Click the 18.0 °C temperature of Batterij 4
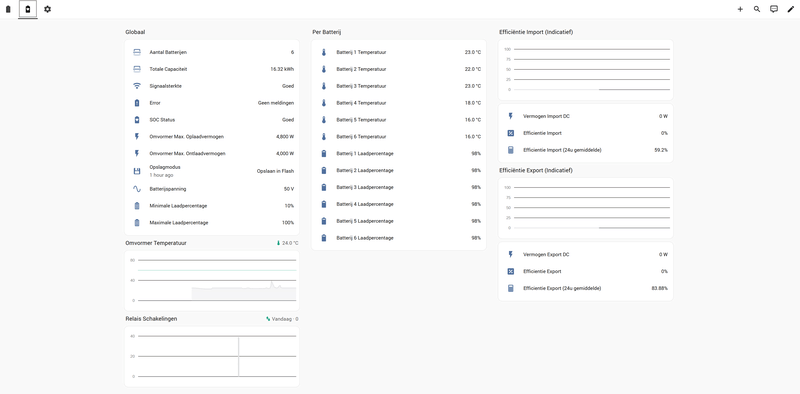The width and height of the screenshot is (800, 394). tap(472, 103)
